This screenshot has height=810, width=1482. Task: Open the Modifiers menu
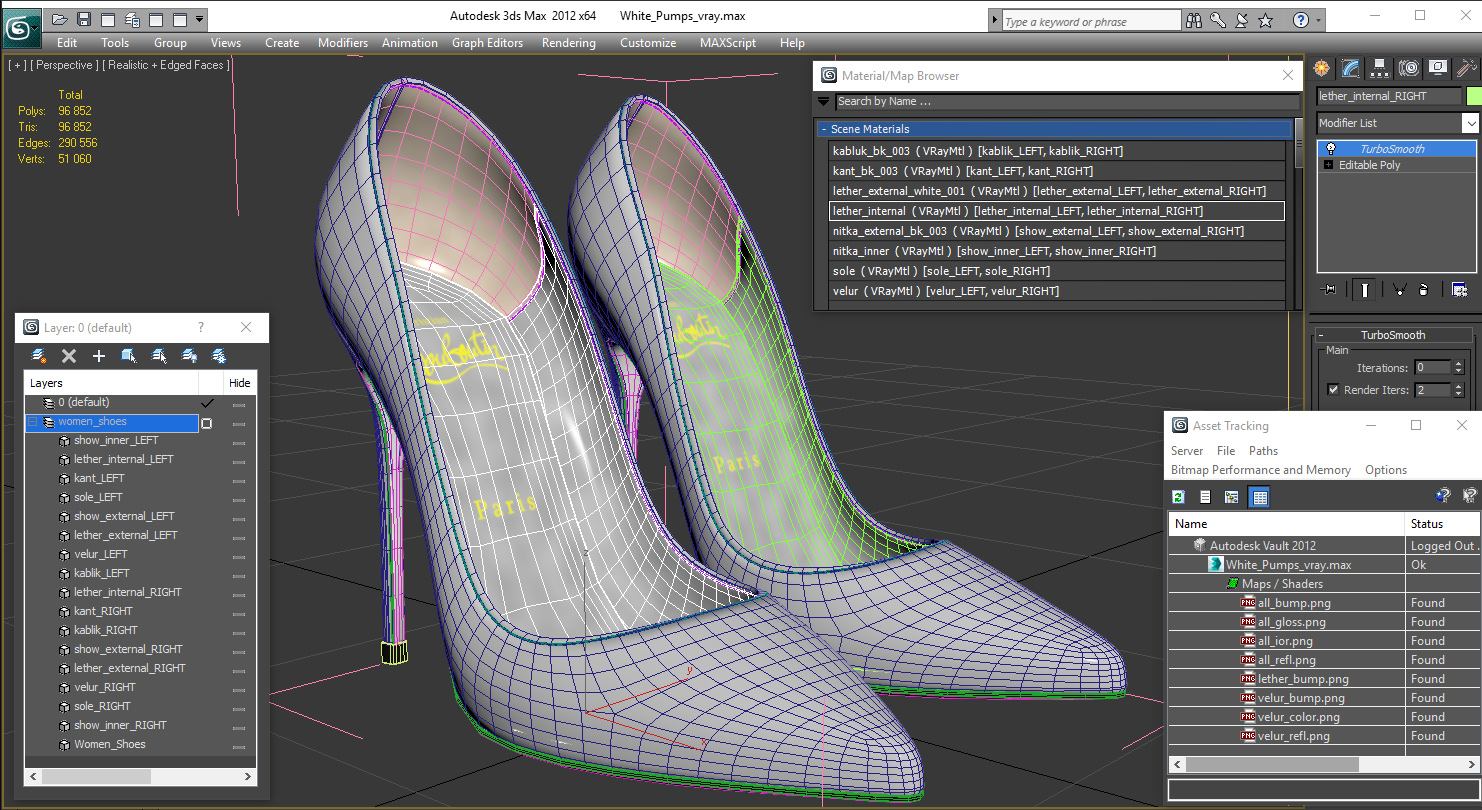coord(343,43)
